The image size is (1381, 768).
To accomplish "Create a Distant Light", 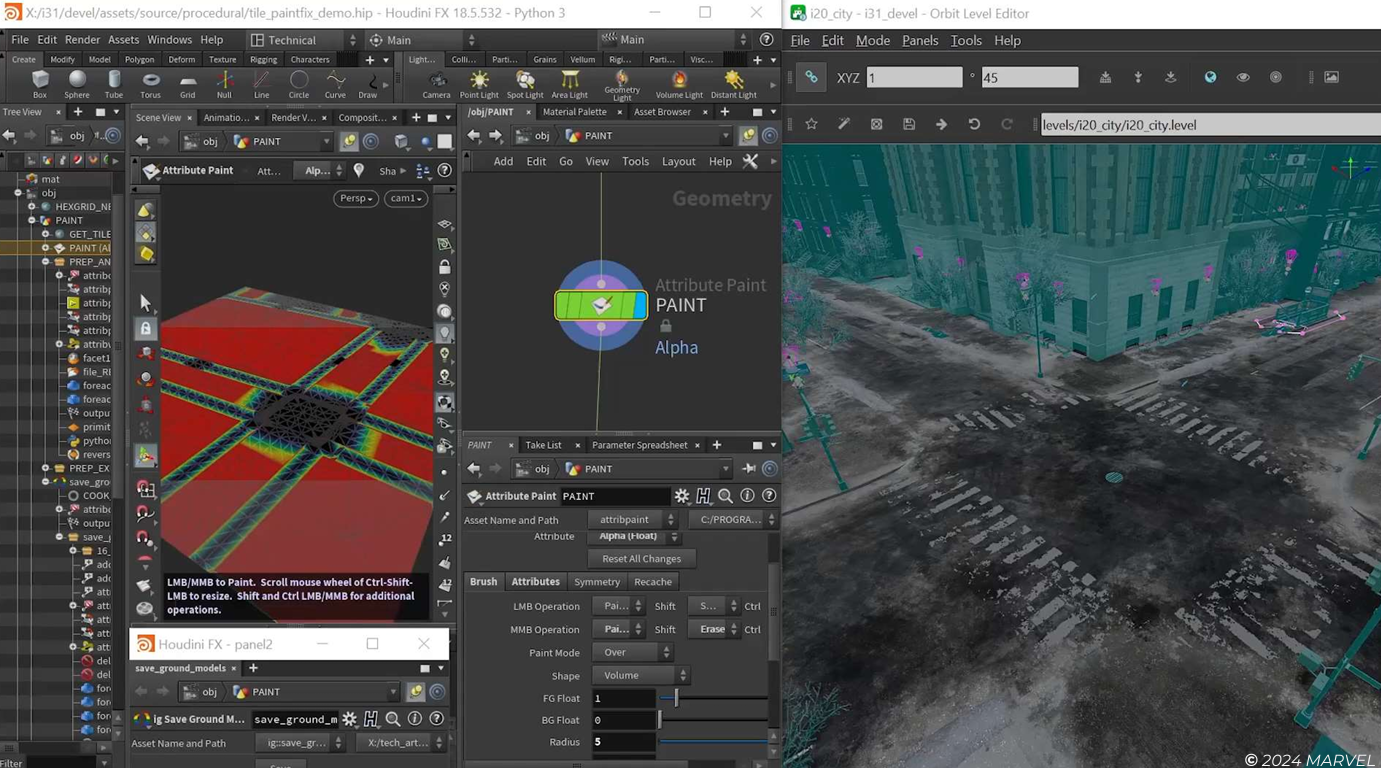I will pos(733,84).
